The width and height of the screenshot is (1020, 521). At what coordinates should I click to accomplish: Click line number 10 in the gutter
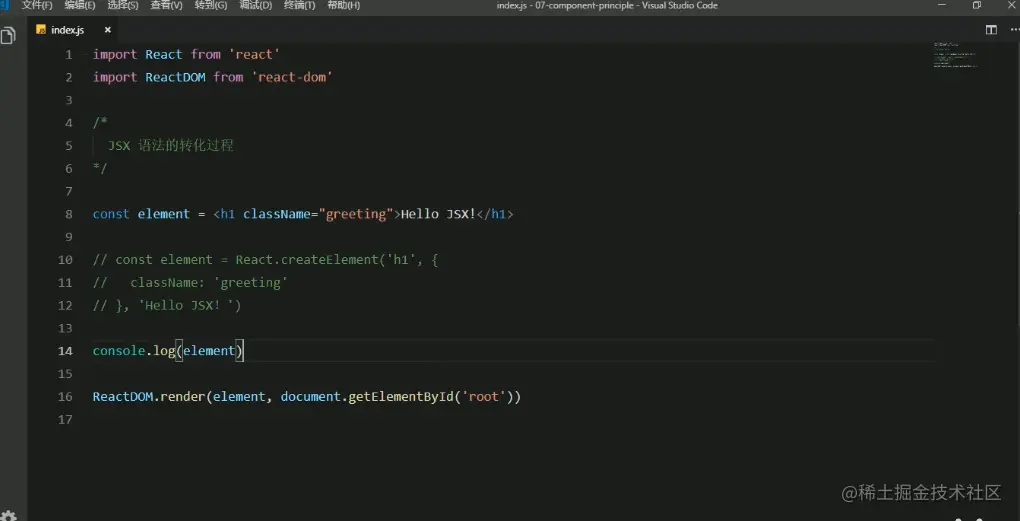[65, 260]
